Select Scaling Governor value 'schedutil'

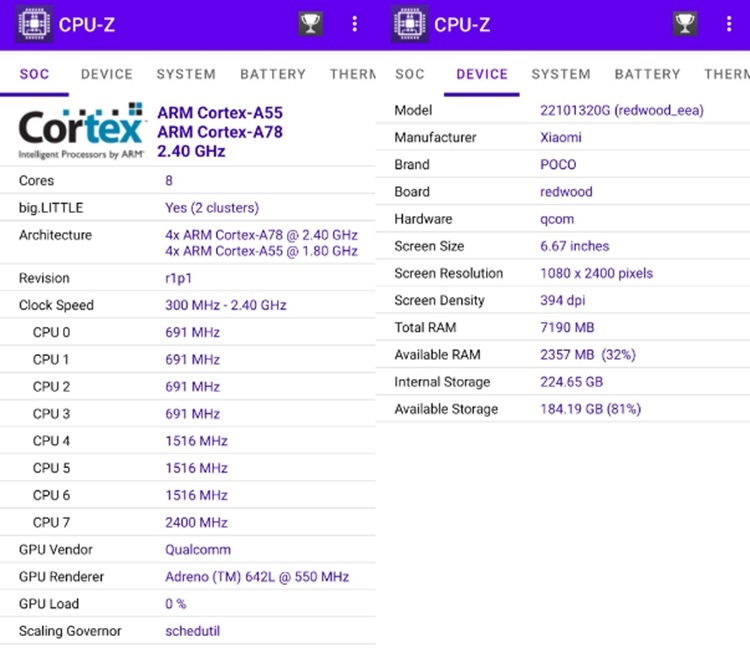(193, 631)
